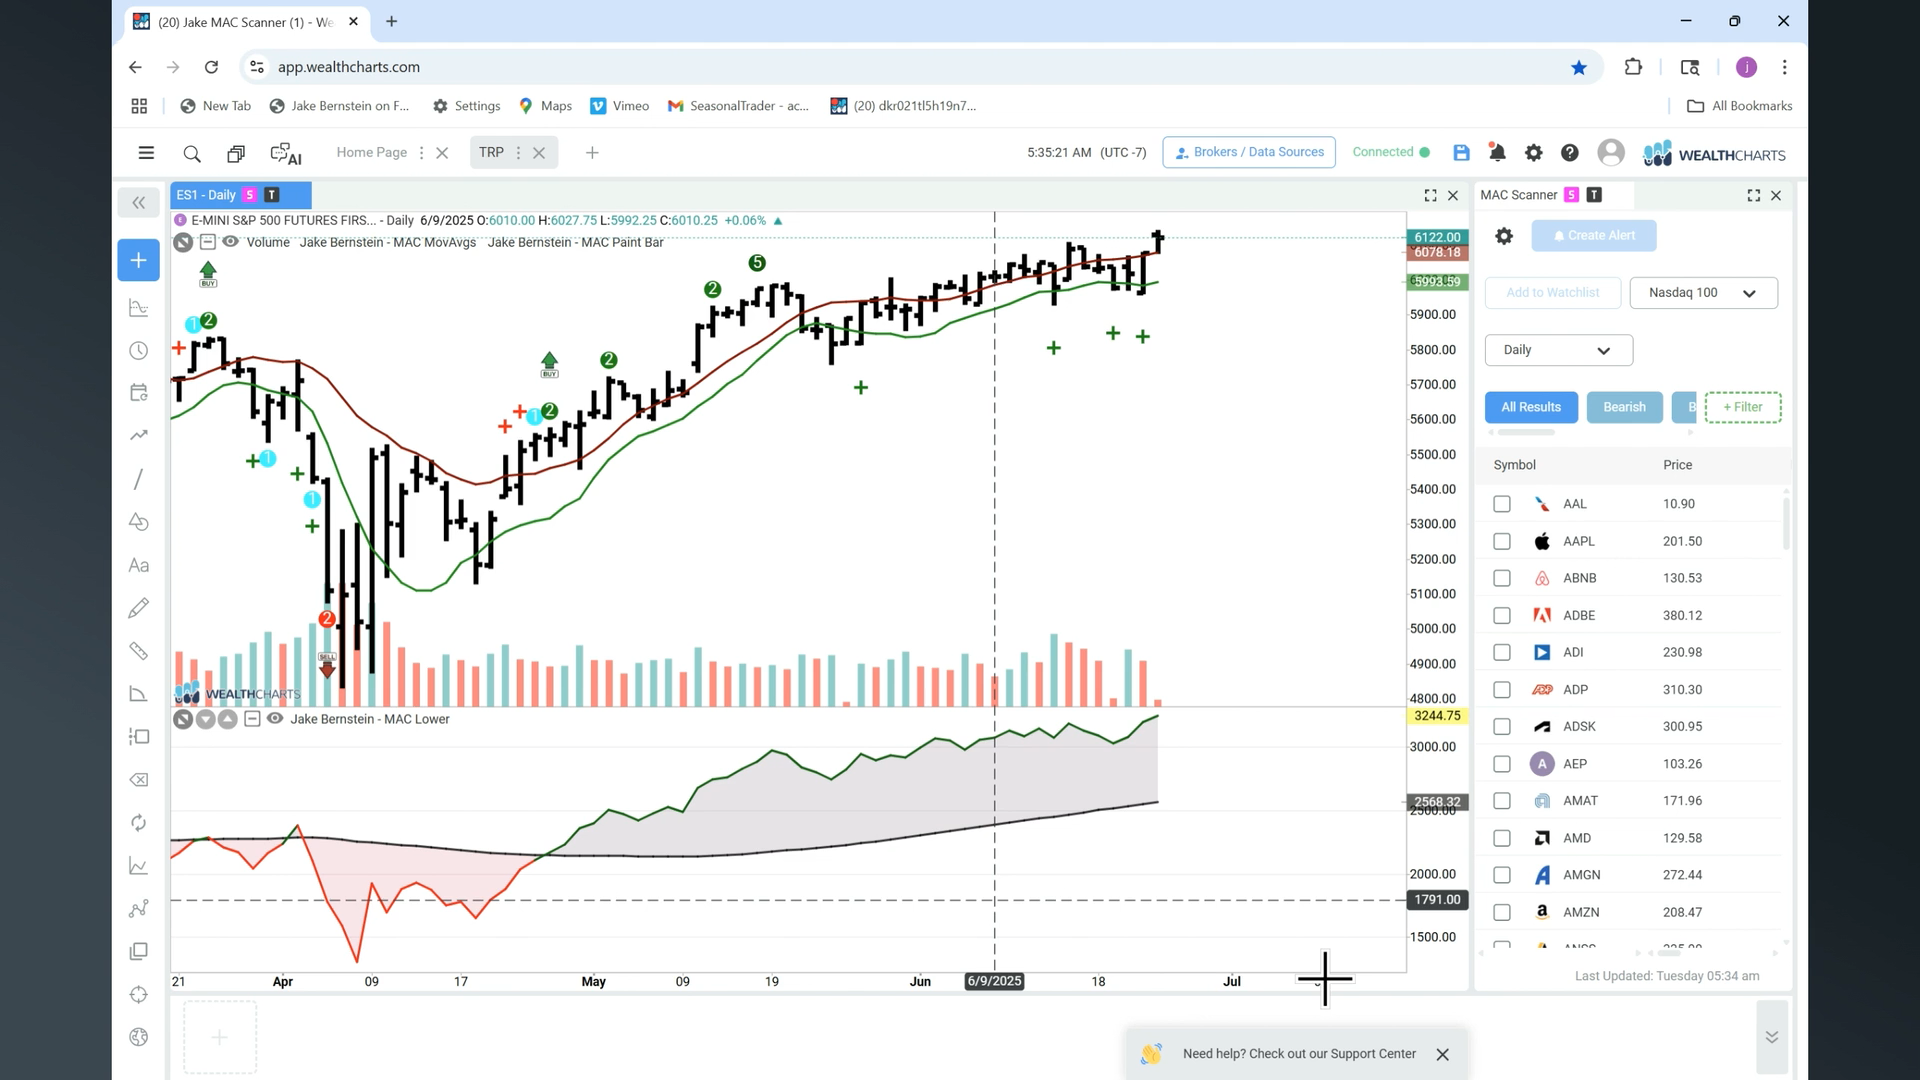Toggle visibility eye for Volume indicators row
The image size is (1920, 1080).
click(x=230, y=242)
